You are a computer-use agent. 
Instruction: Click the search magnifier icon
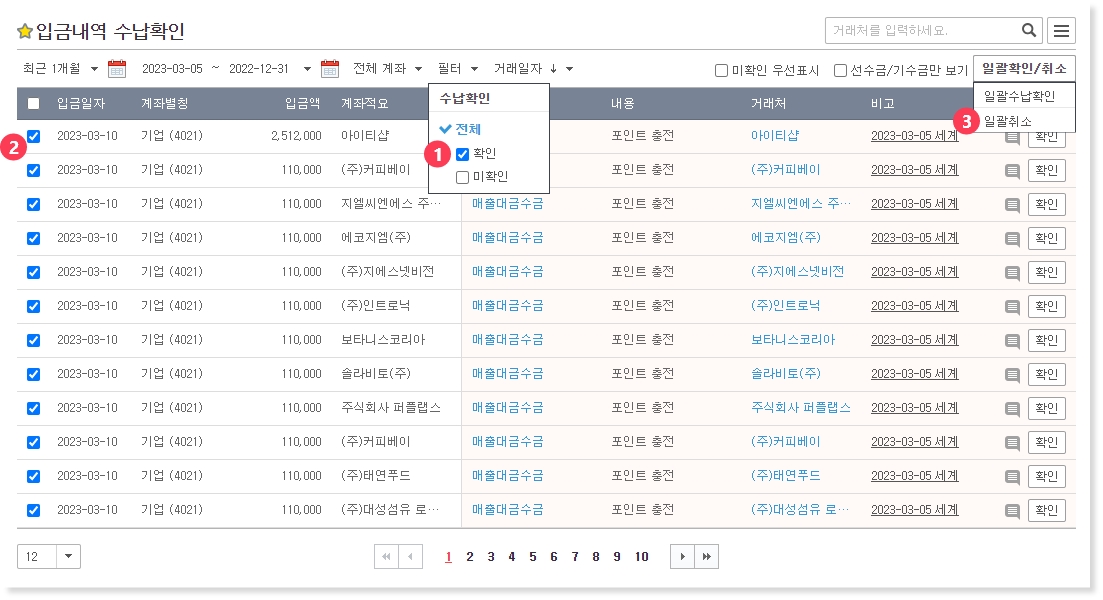click(1028, 30)
